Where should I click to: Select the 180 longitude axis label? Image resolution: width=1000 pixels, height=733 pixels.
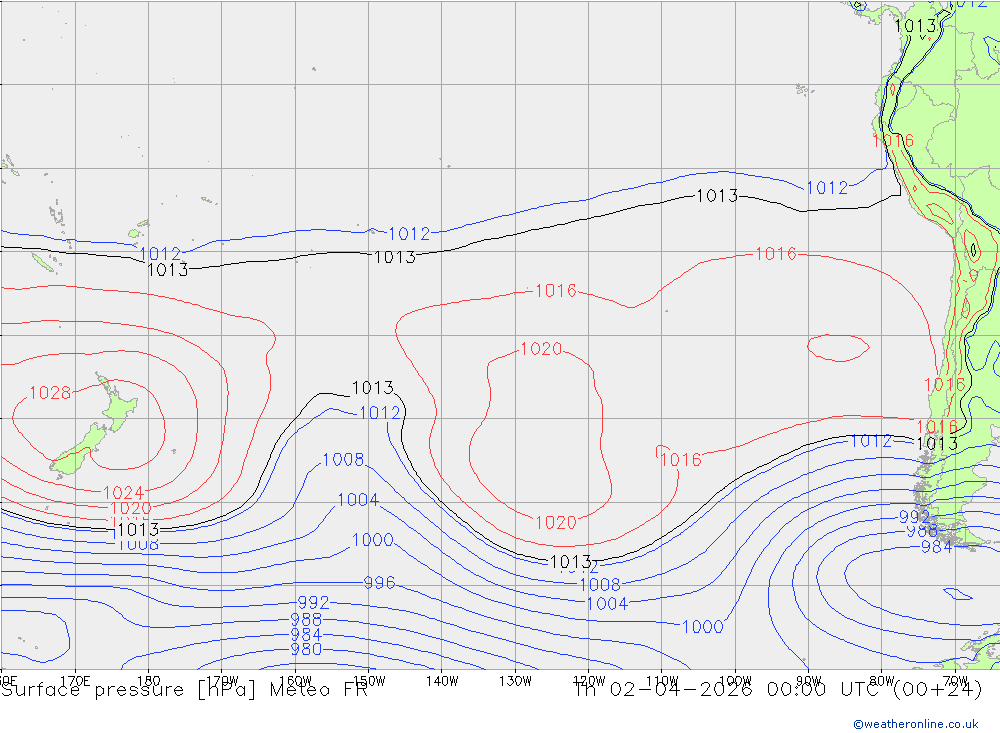click(x=149, y=681)
